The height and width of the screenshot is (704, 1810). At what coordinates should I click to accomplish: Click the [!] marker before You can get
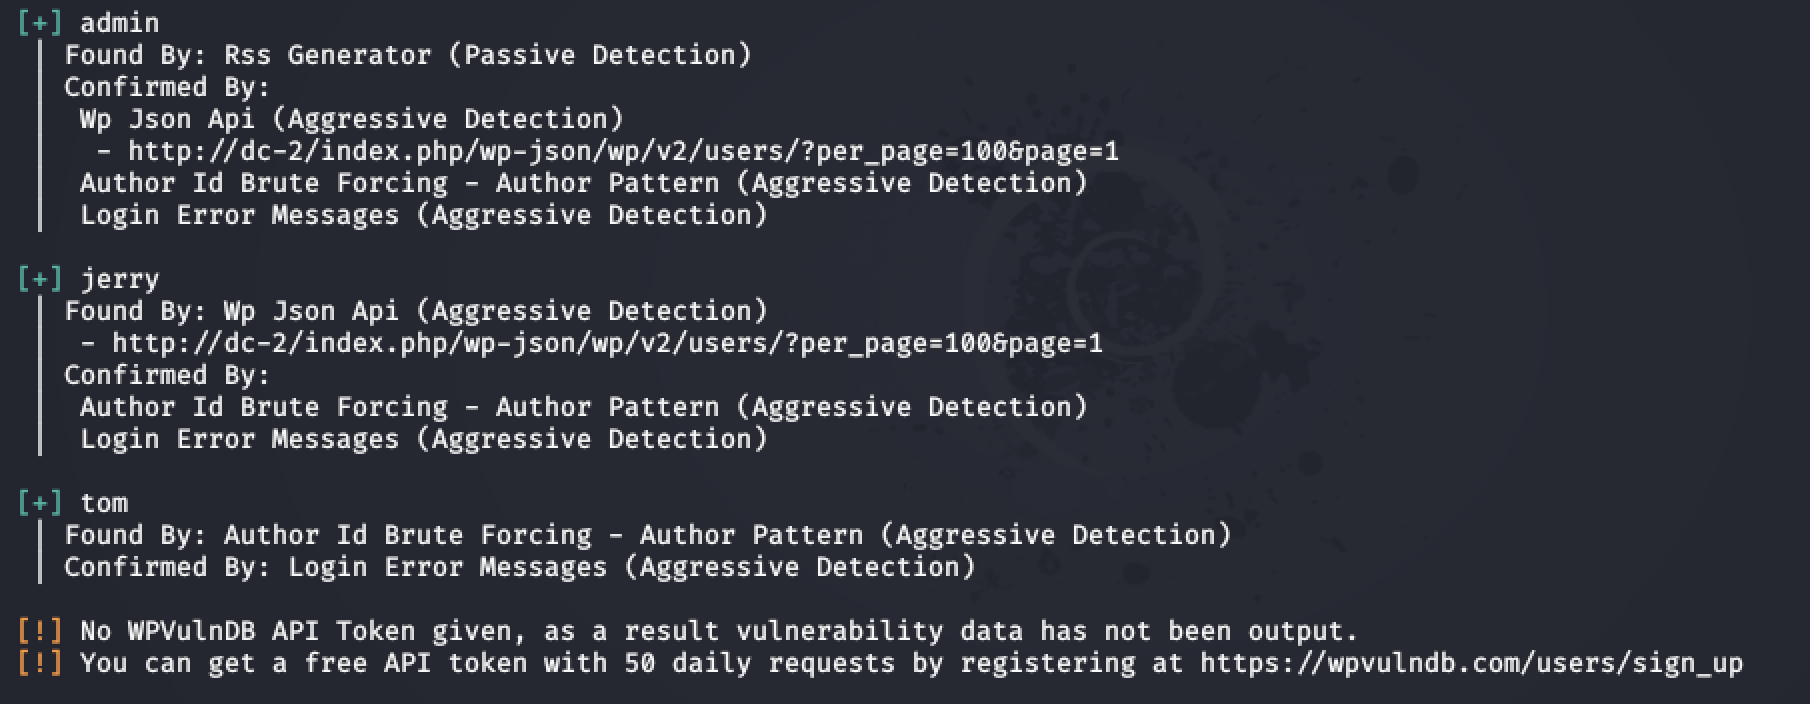[40, 663]
